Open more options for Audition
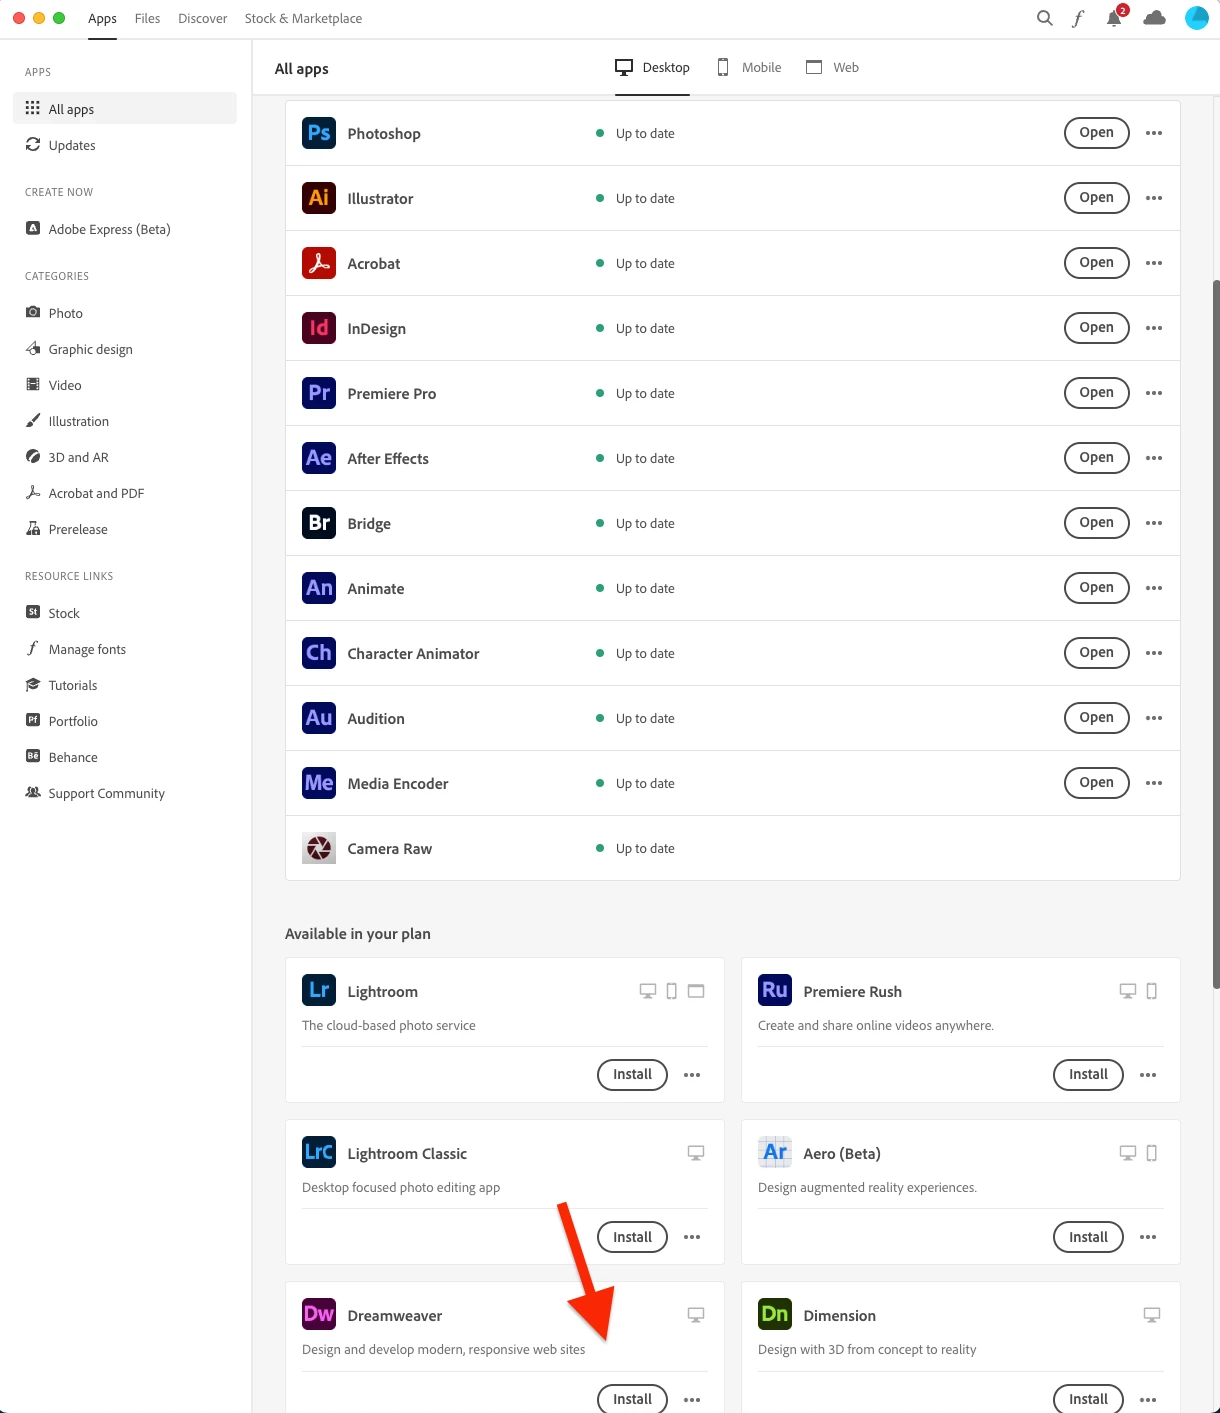Viewport: 1220px width, 1413px height. (1154, 718)
